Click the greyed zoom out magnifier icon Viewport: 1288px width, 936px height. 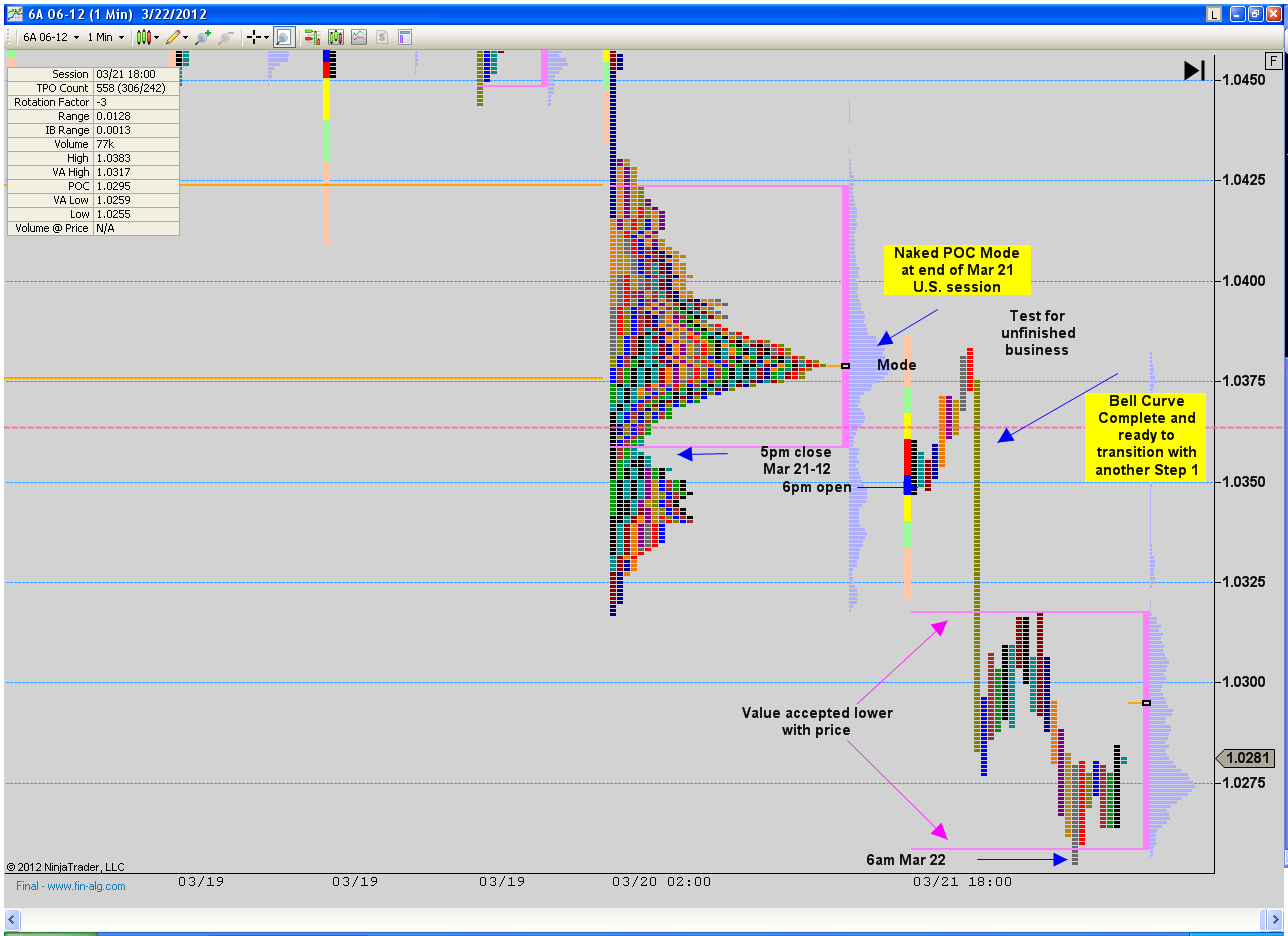click(x=226, y=37)
